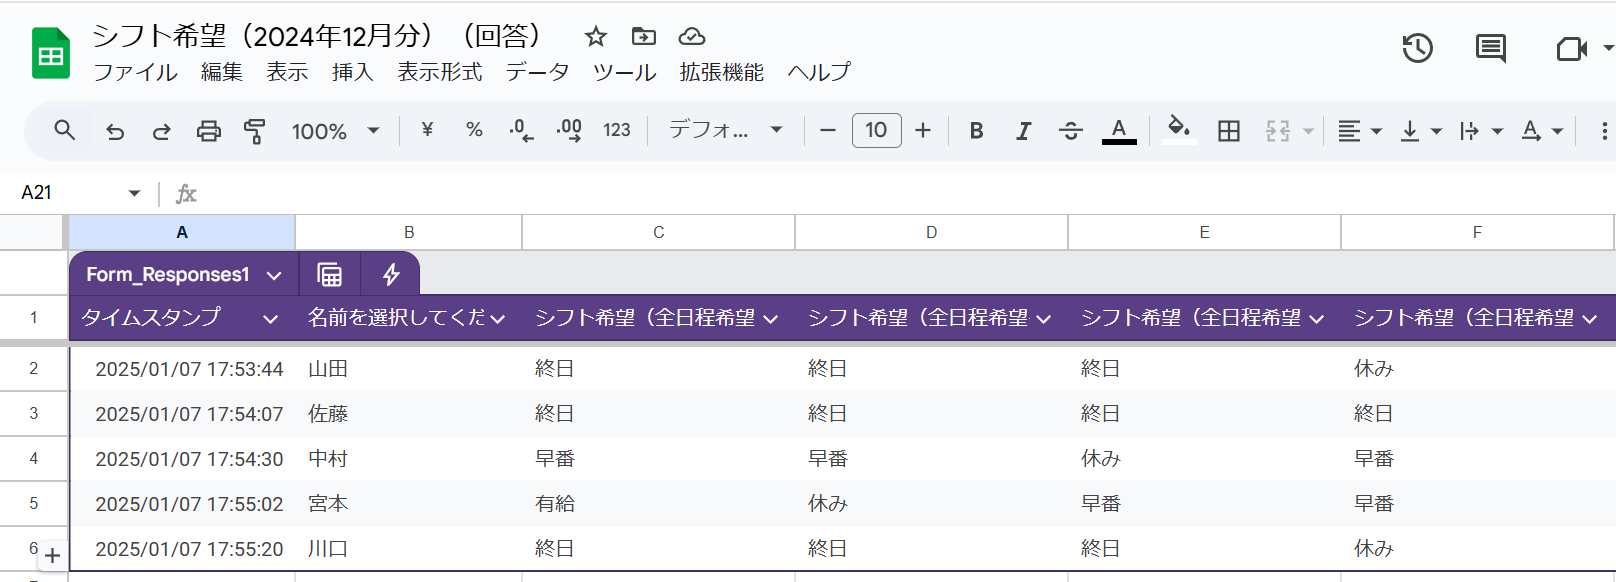Toggle italic formatting
The height and width of the screenshot is (582, 1616).
click(1023, 131)
